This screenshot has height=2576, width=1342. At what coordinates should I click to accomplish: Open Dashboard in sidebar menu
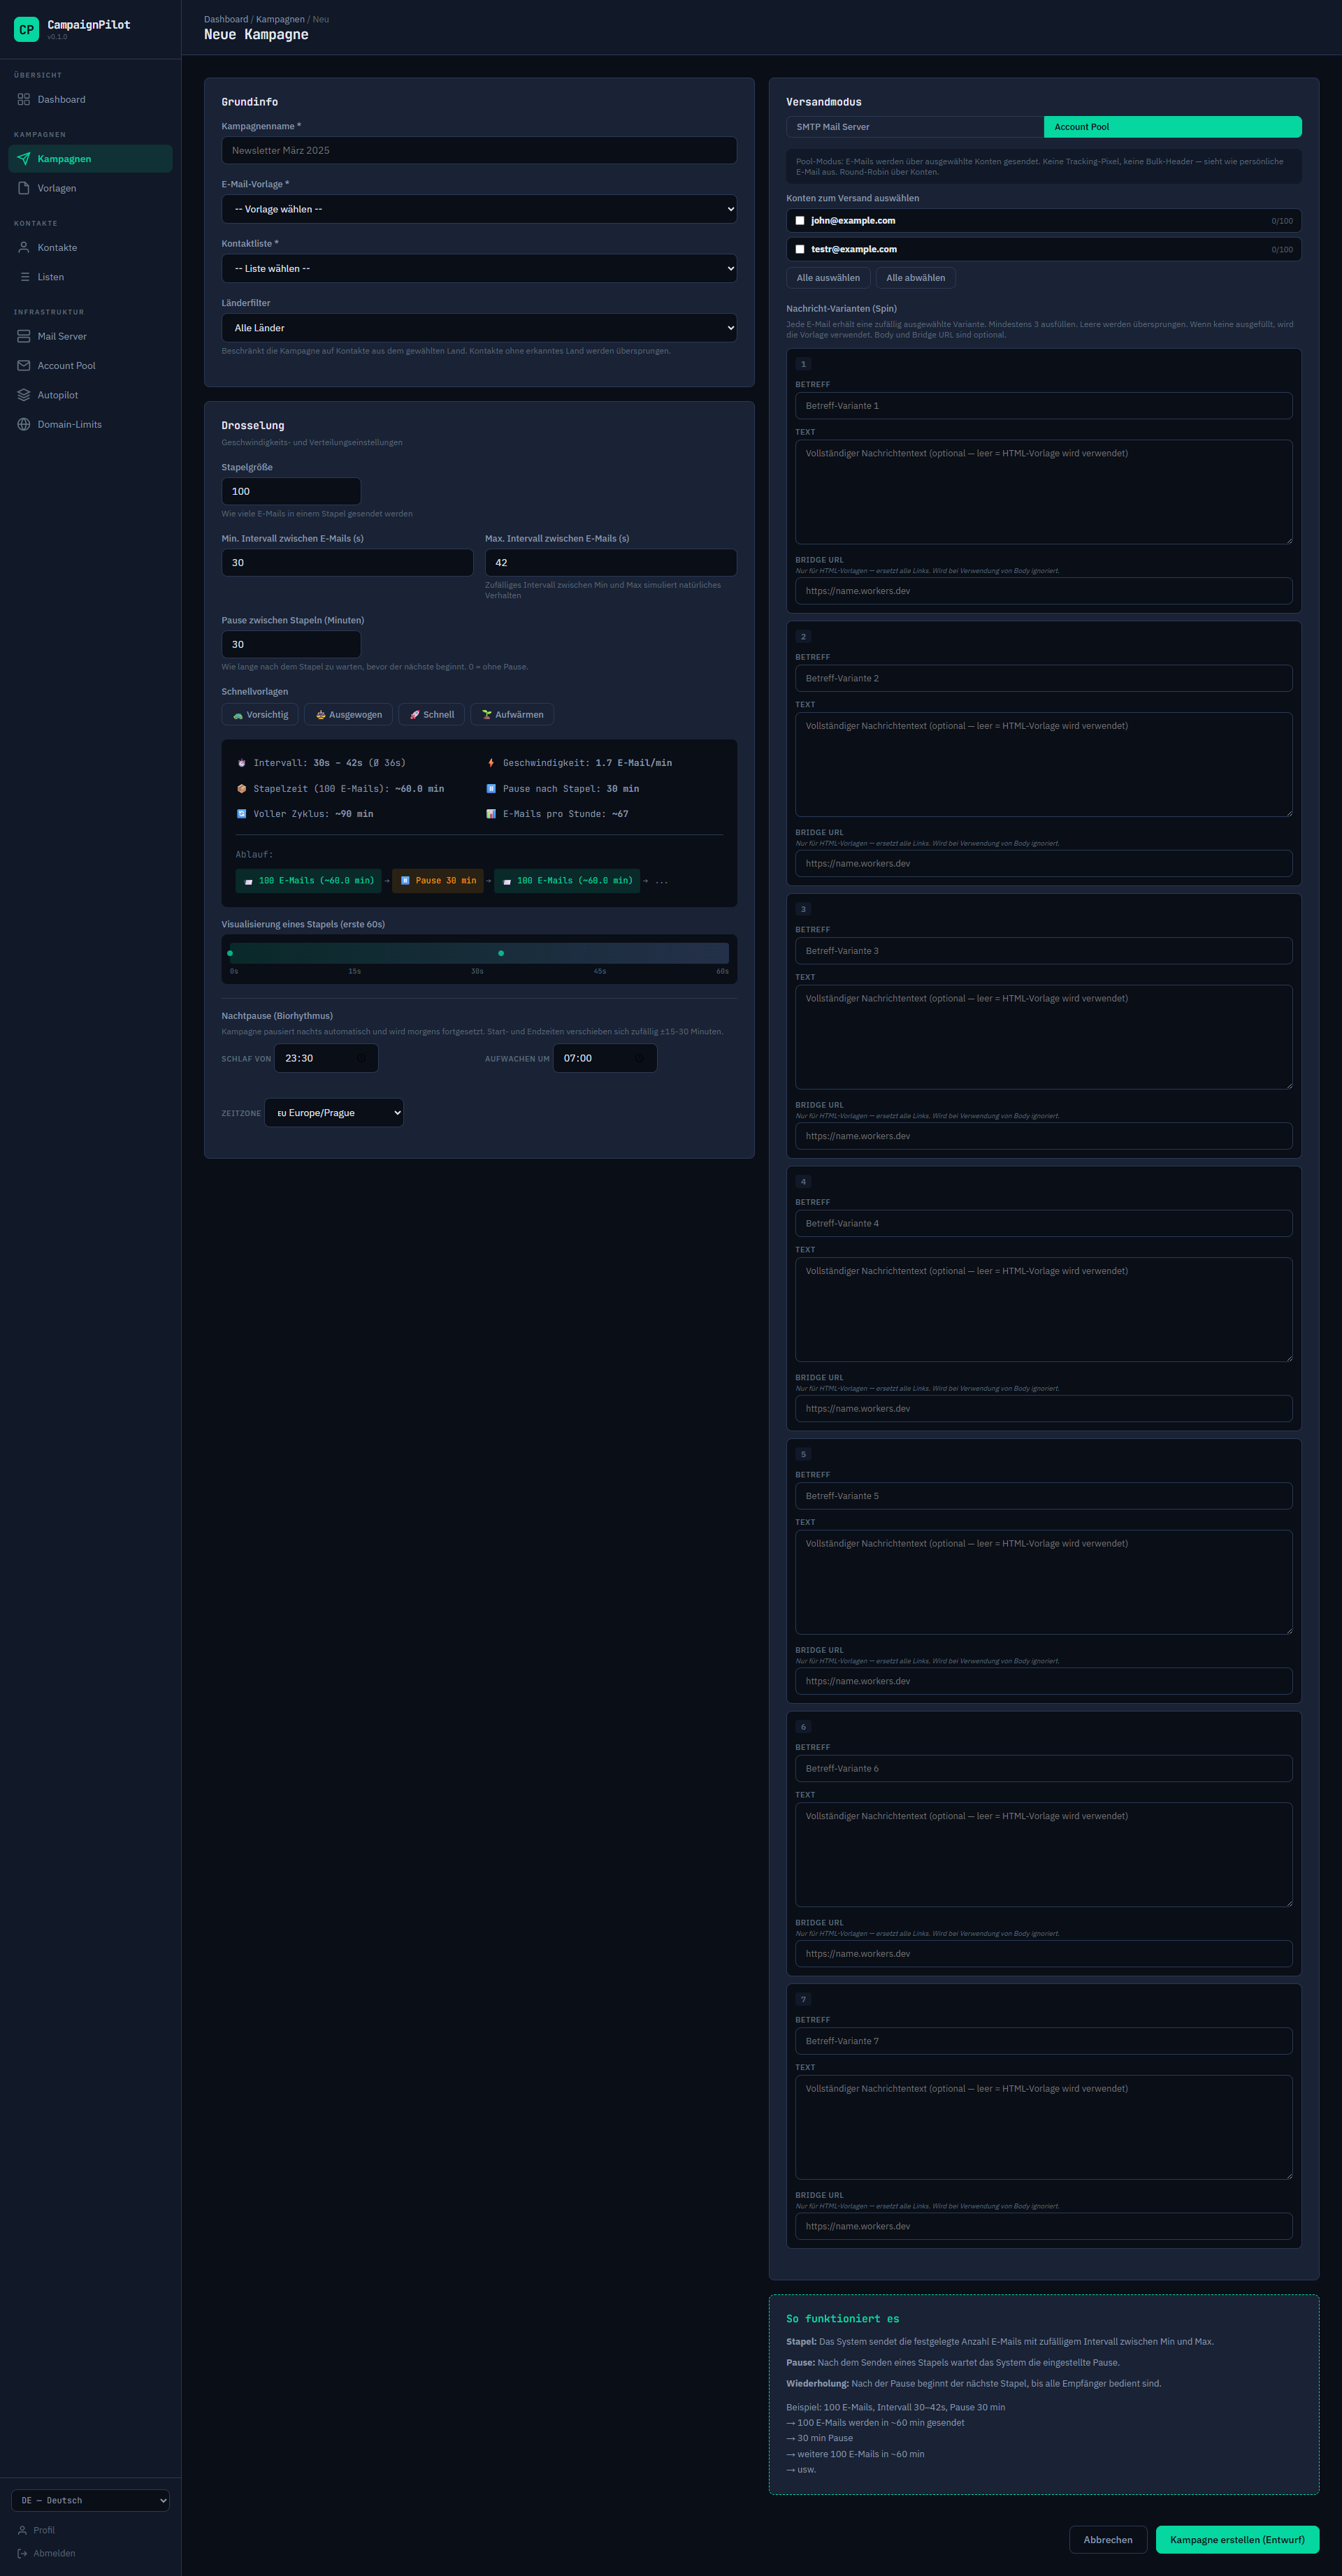(x=90, y=99)
